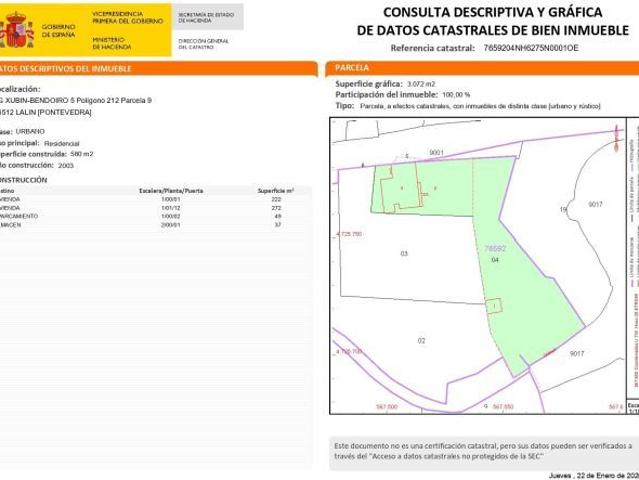
Task: Select the 'Referencia catastral:' label
Action: tap(432, 48)
